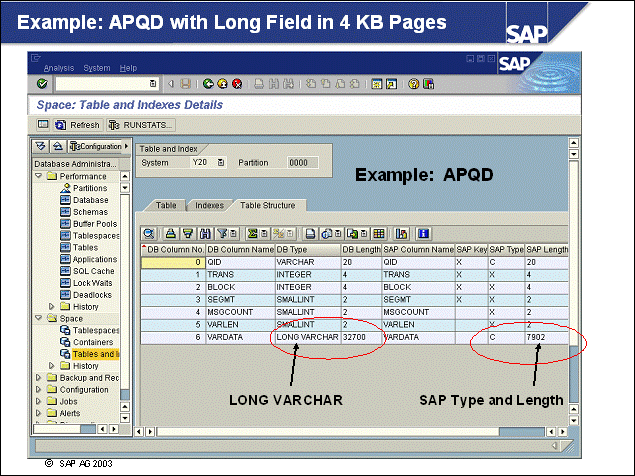This screenshot has height=476, width=635.
Task: Select row 0 QID via its row selector
Action: coord(143,261)
